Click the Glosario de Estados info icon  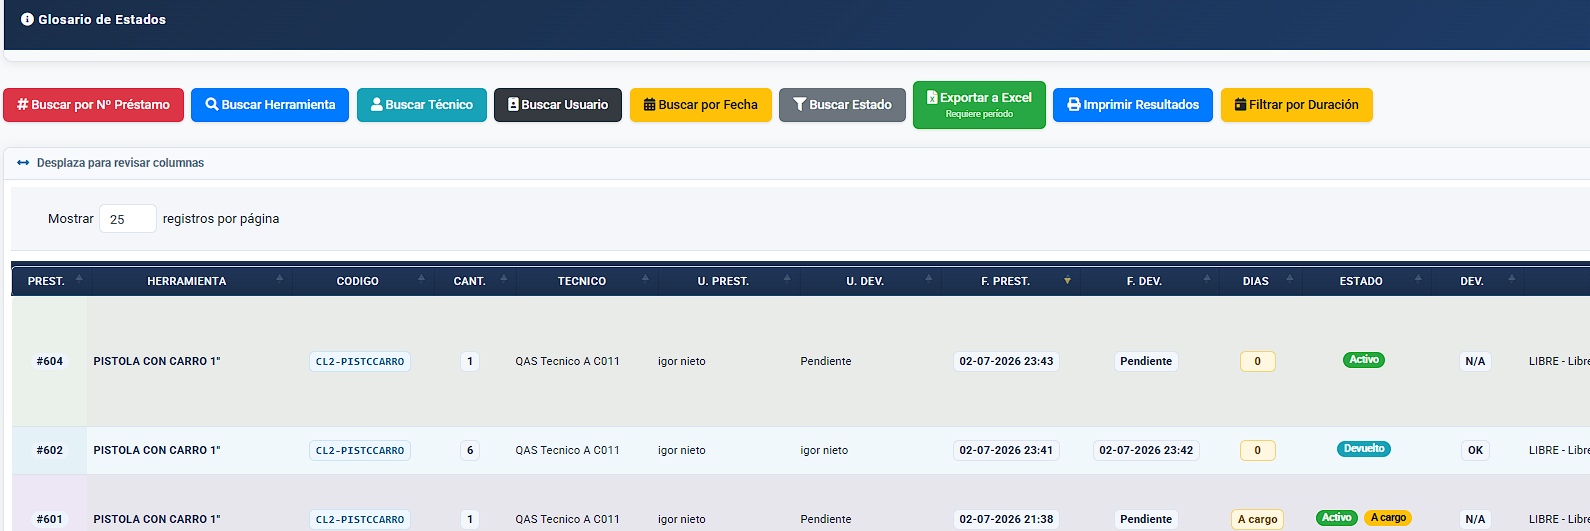tap(27, 19)
